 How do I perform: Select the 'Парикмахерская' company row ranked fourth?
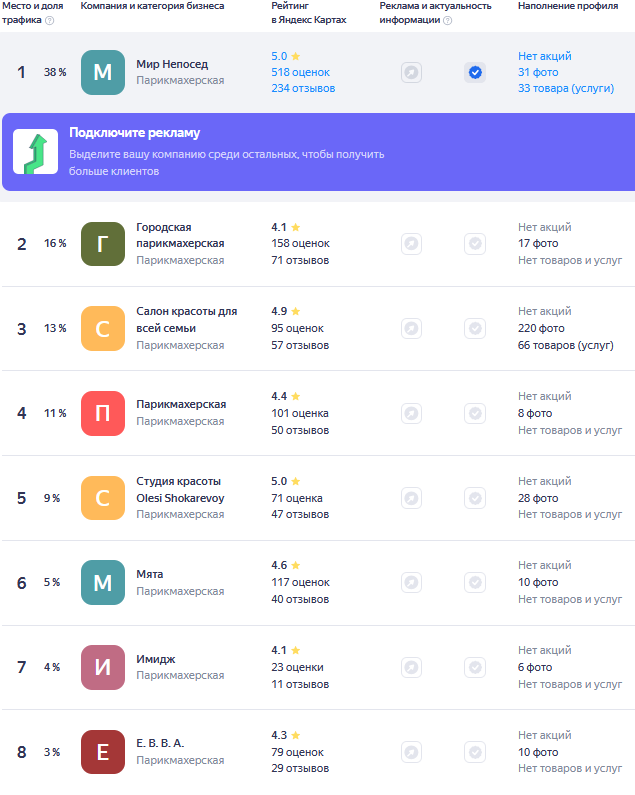pyautogui.click(x=181, y=404)
